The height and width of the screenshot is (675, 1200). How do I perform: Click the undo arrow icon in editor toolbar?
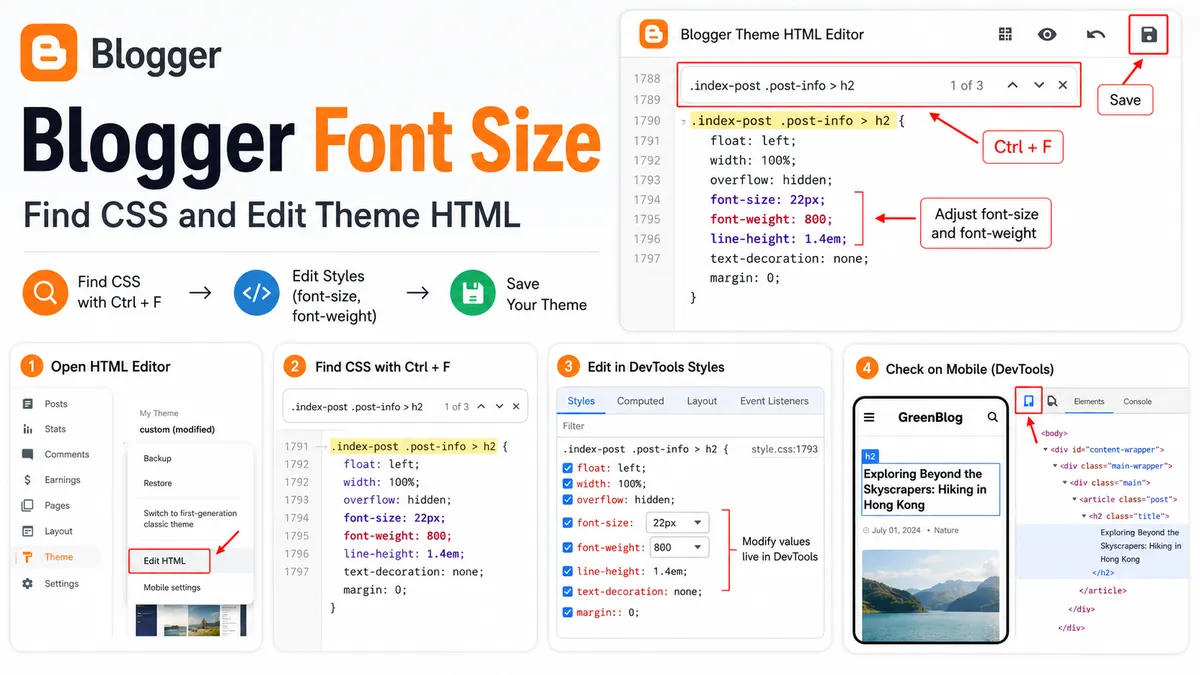(1096, 35)
